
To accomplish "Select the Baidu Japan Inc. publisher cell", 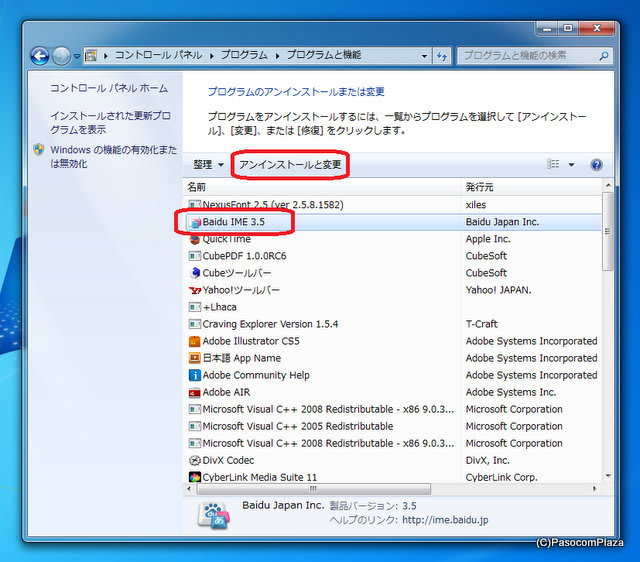I will point(502,222).
